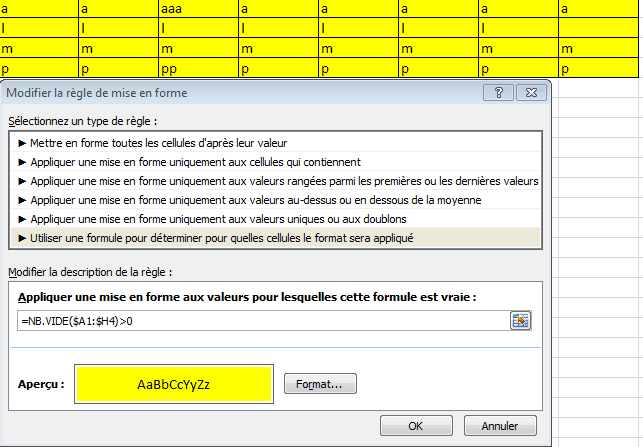Open the Format... options

pos(320,383)
